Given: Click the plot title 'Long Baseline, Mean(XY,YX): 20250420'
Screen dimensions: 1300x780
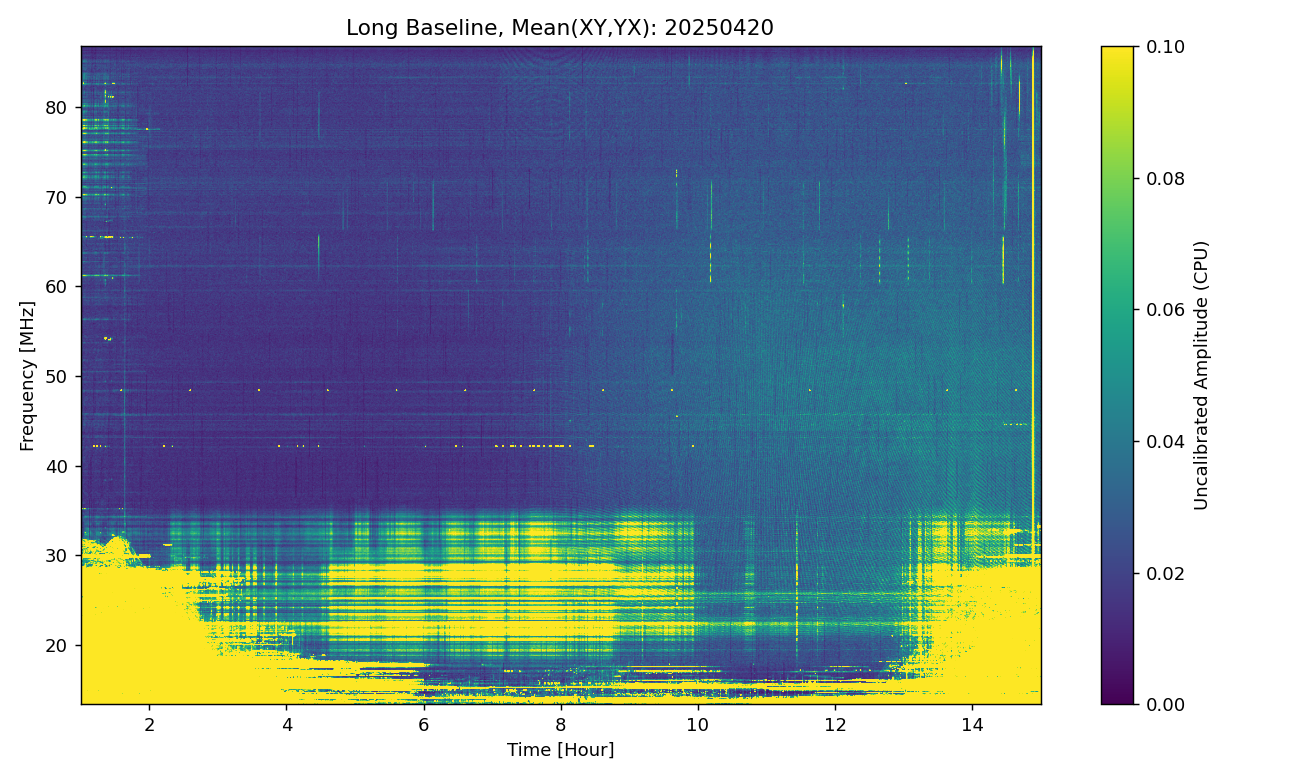Looking at the screenshot, I should [x=559, y=28].
